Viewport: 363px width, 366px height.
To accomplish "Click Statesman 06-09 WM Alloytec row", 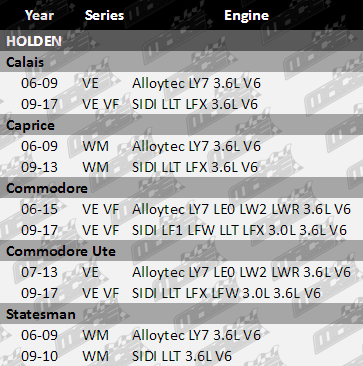I will pyautogui.click(x=181, y=335).
